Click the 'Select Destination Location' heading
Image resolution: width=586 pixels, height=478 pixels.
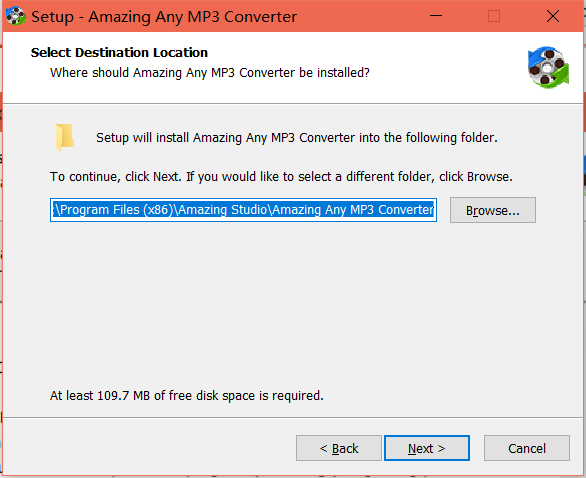[x=119, y=53]
